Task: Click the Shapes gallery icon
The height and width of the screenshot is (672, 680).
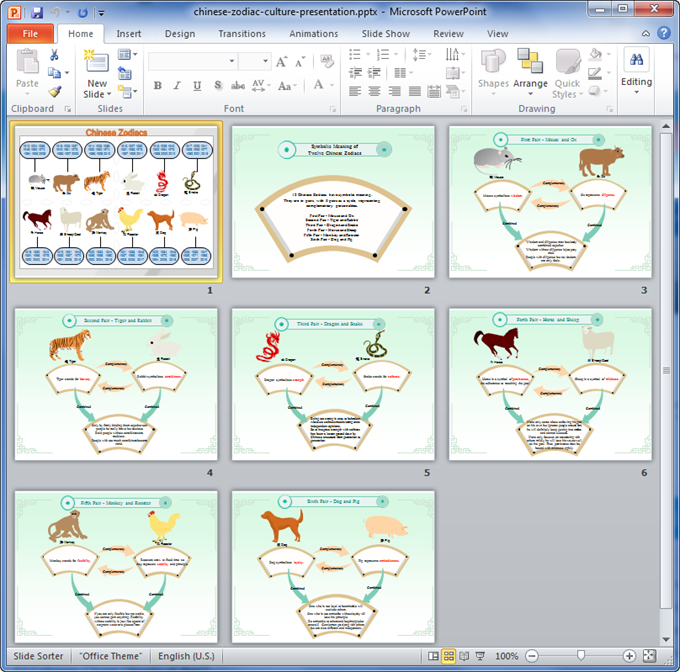Action: (493, 61)
